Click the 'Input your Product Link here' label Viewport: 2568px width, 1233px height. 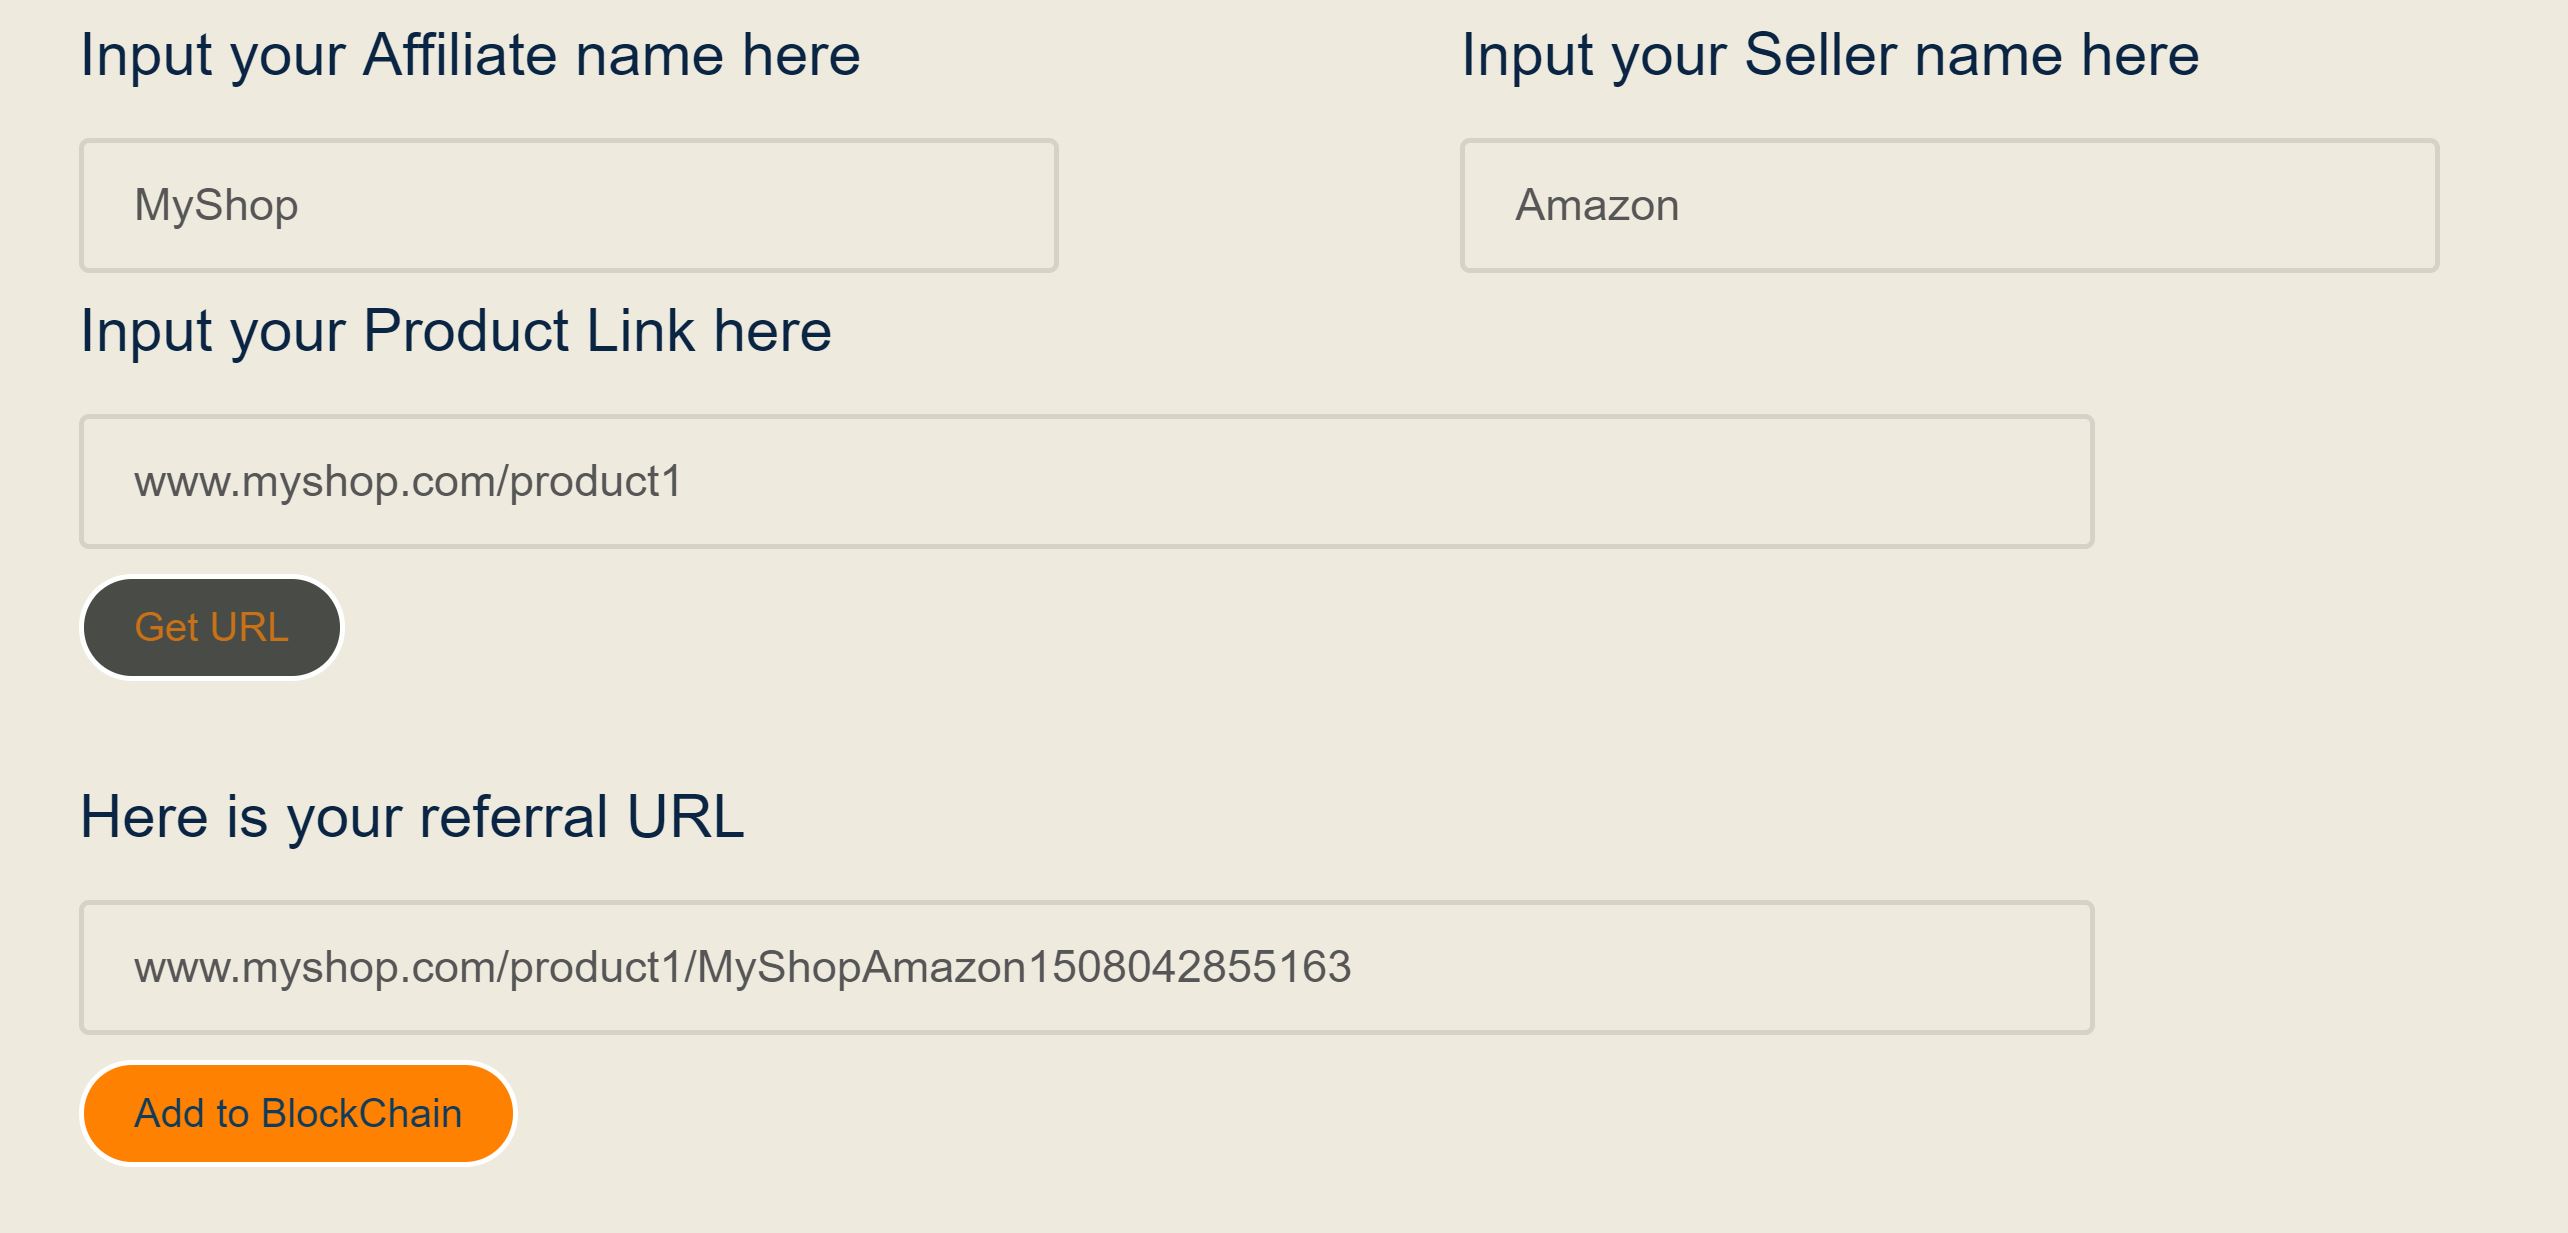tap(456, 331)
